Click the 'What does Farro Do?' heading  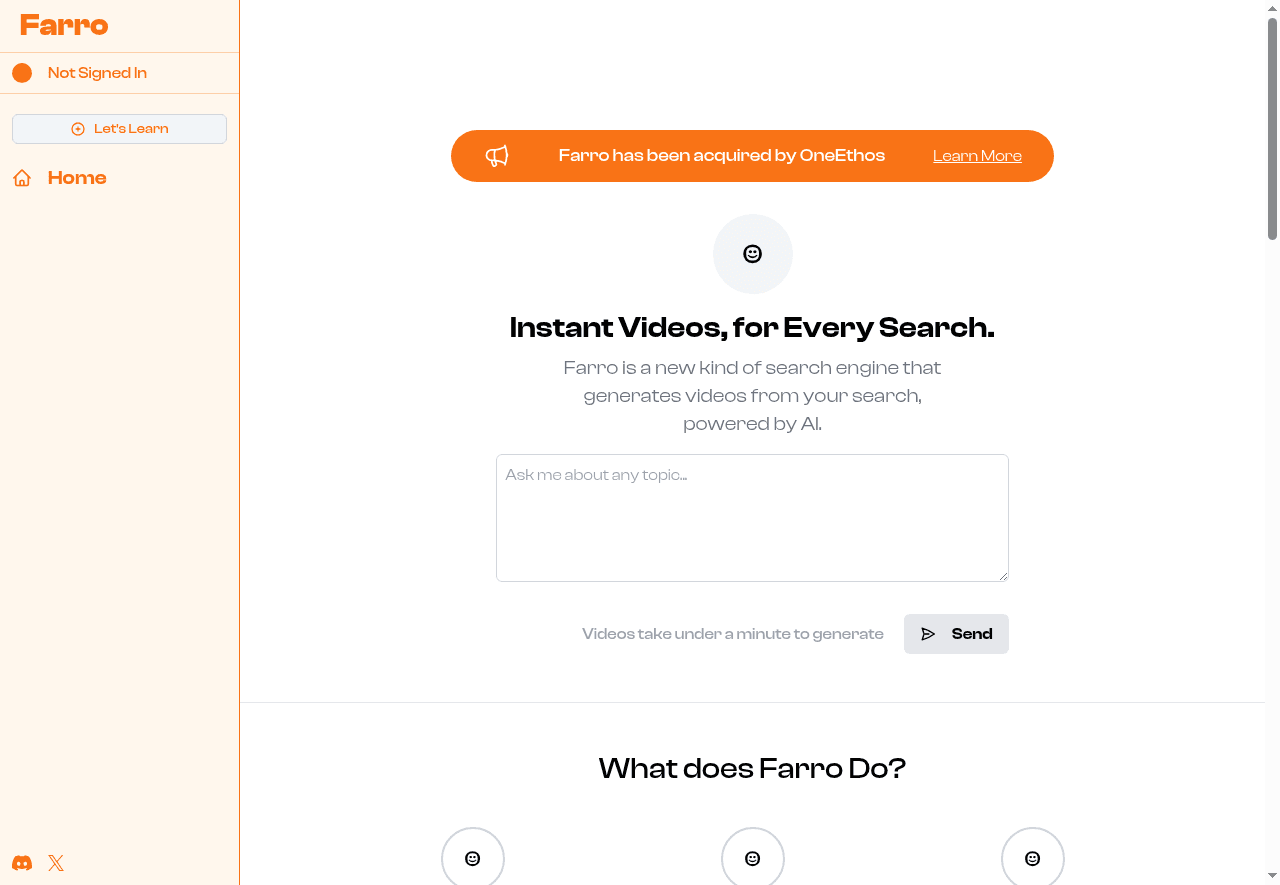752,768
